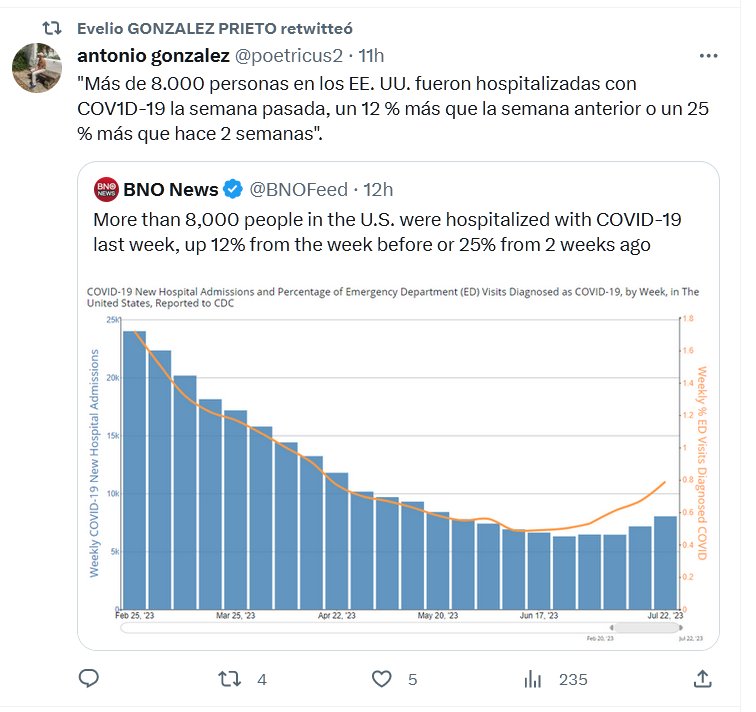The height and width of the screenshot is (712, 756).
Task: Like the tweet with the heart icon
Action: pos(381,679)
